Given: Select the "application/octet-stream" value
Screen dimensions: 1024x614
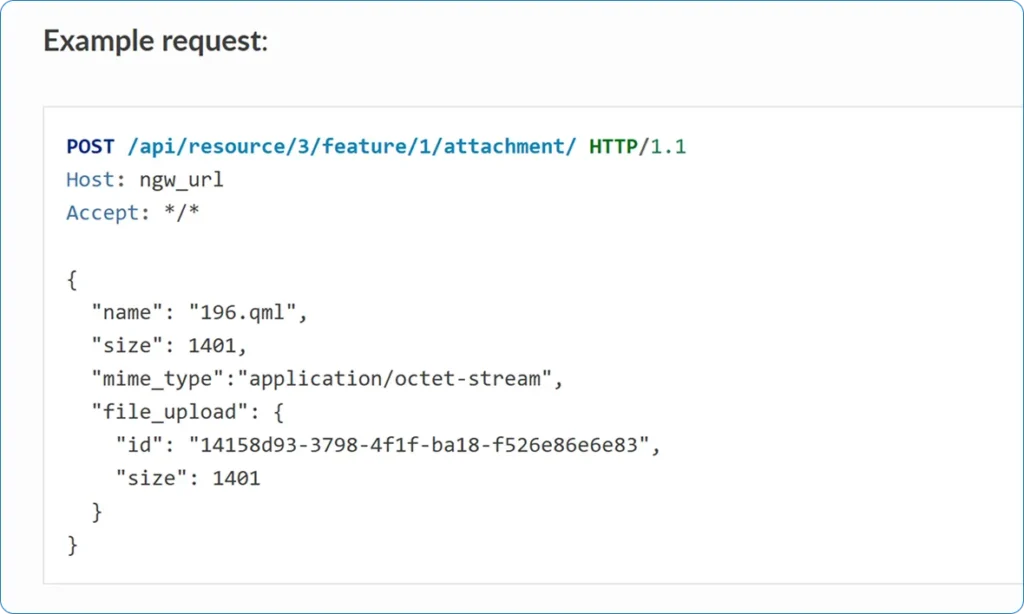Looking at the screenshot, I should click(400, 378).
